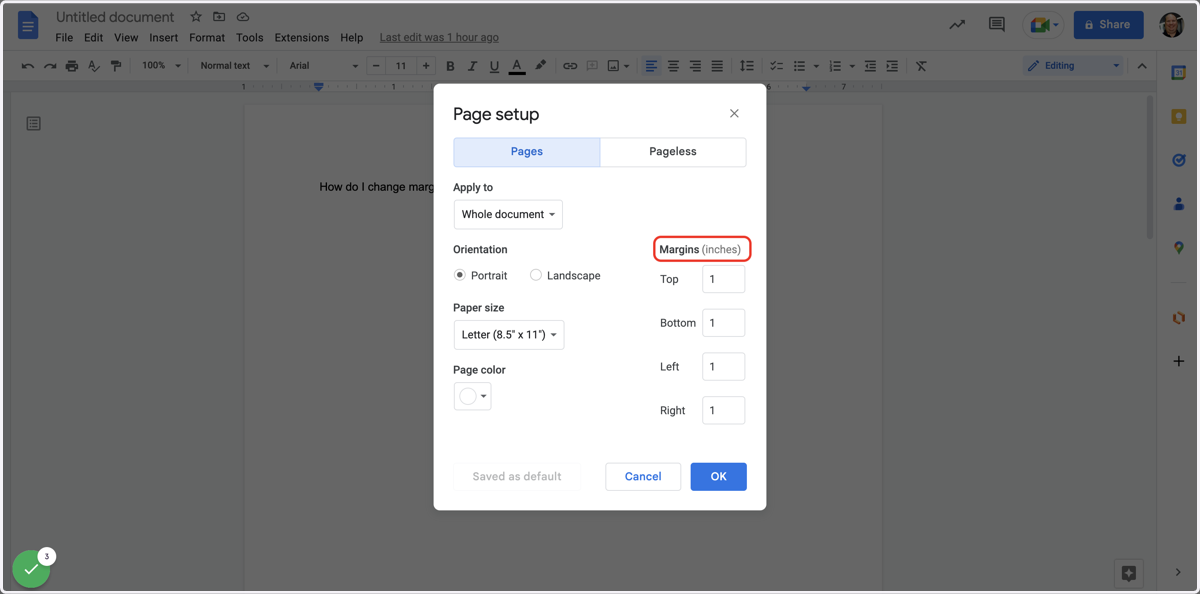The image size is (1200, 594).
Task: Open Contacts side panel
Action: click(x=1179, y=204)
